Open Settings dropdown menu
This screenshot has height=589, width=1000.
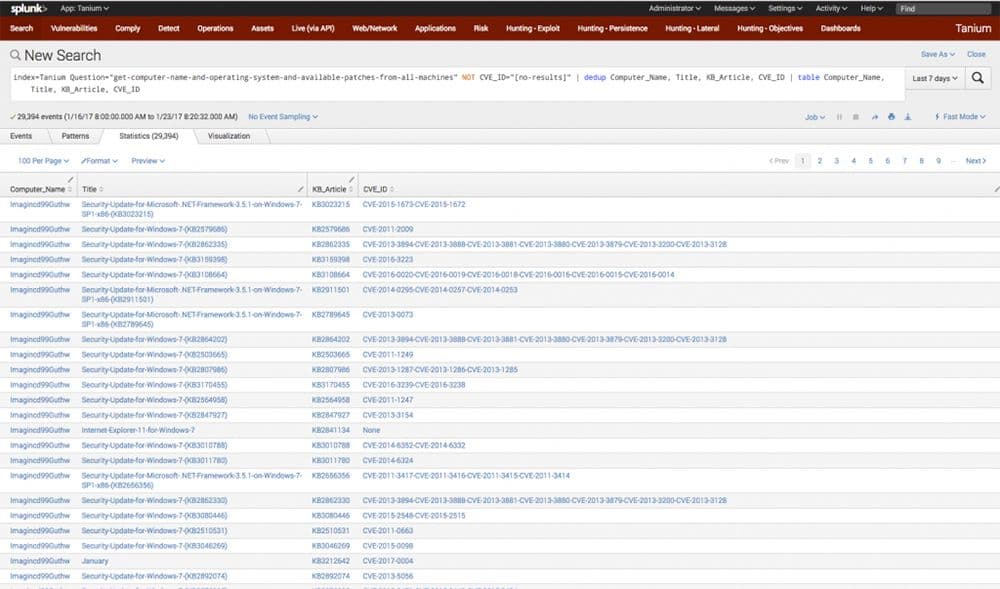[785, 8]
